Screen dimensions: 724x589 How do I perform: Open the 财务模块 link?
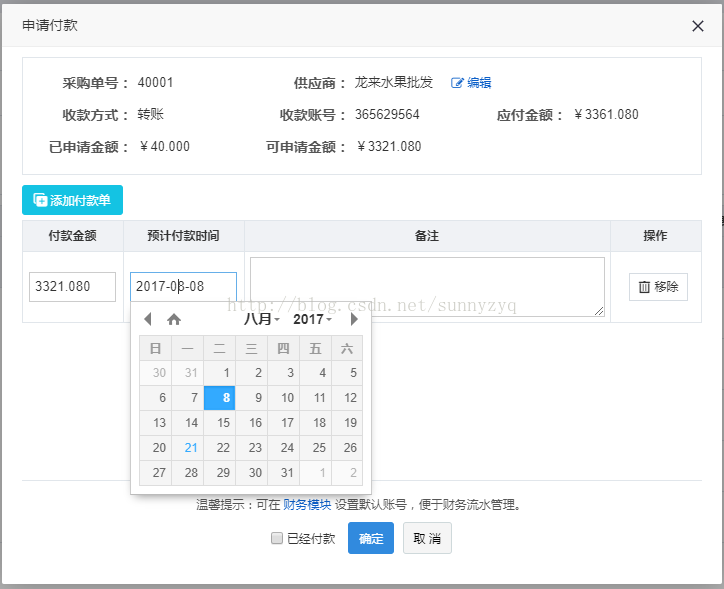[x=307, y=505]
